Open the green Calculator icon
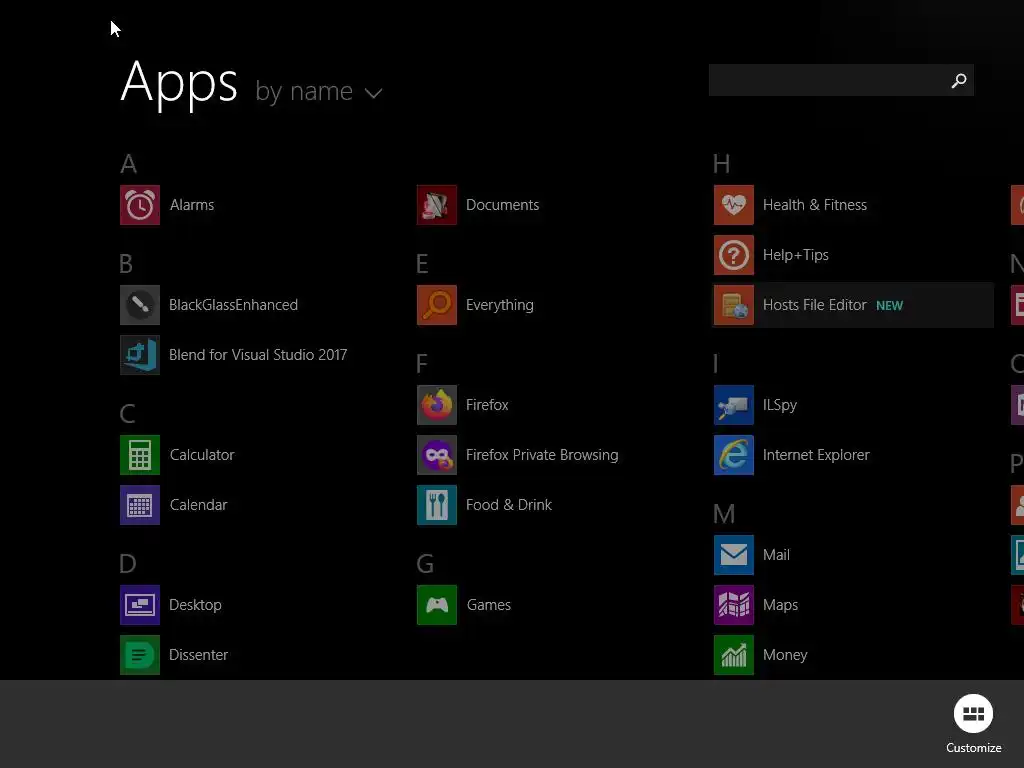 (140, 455)
